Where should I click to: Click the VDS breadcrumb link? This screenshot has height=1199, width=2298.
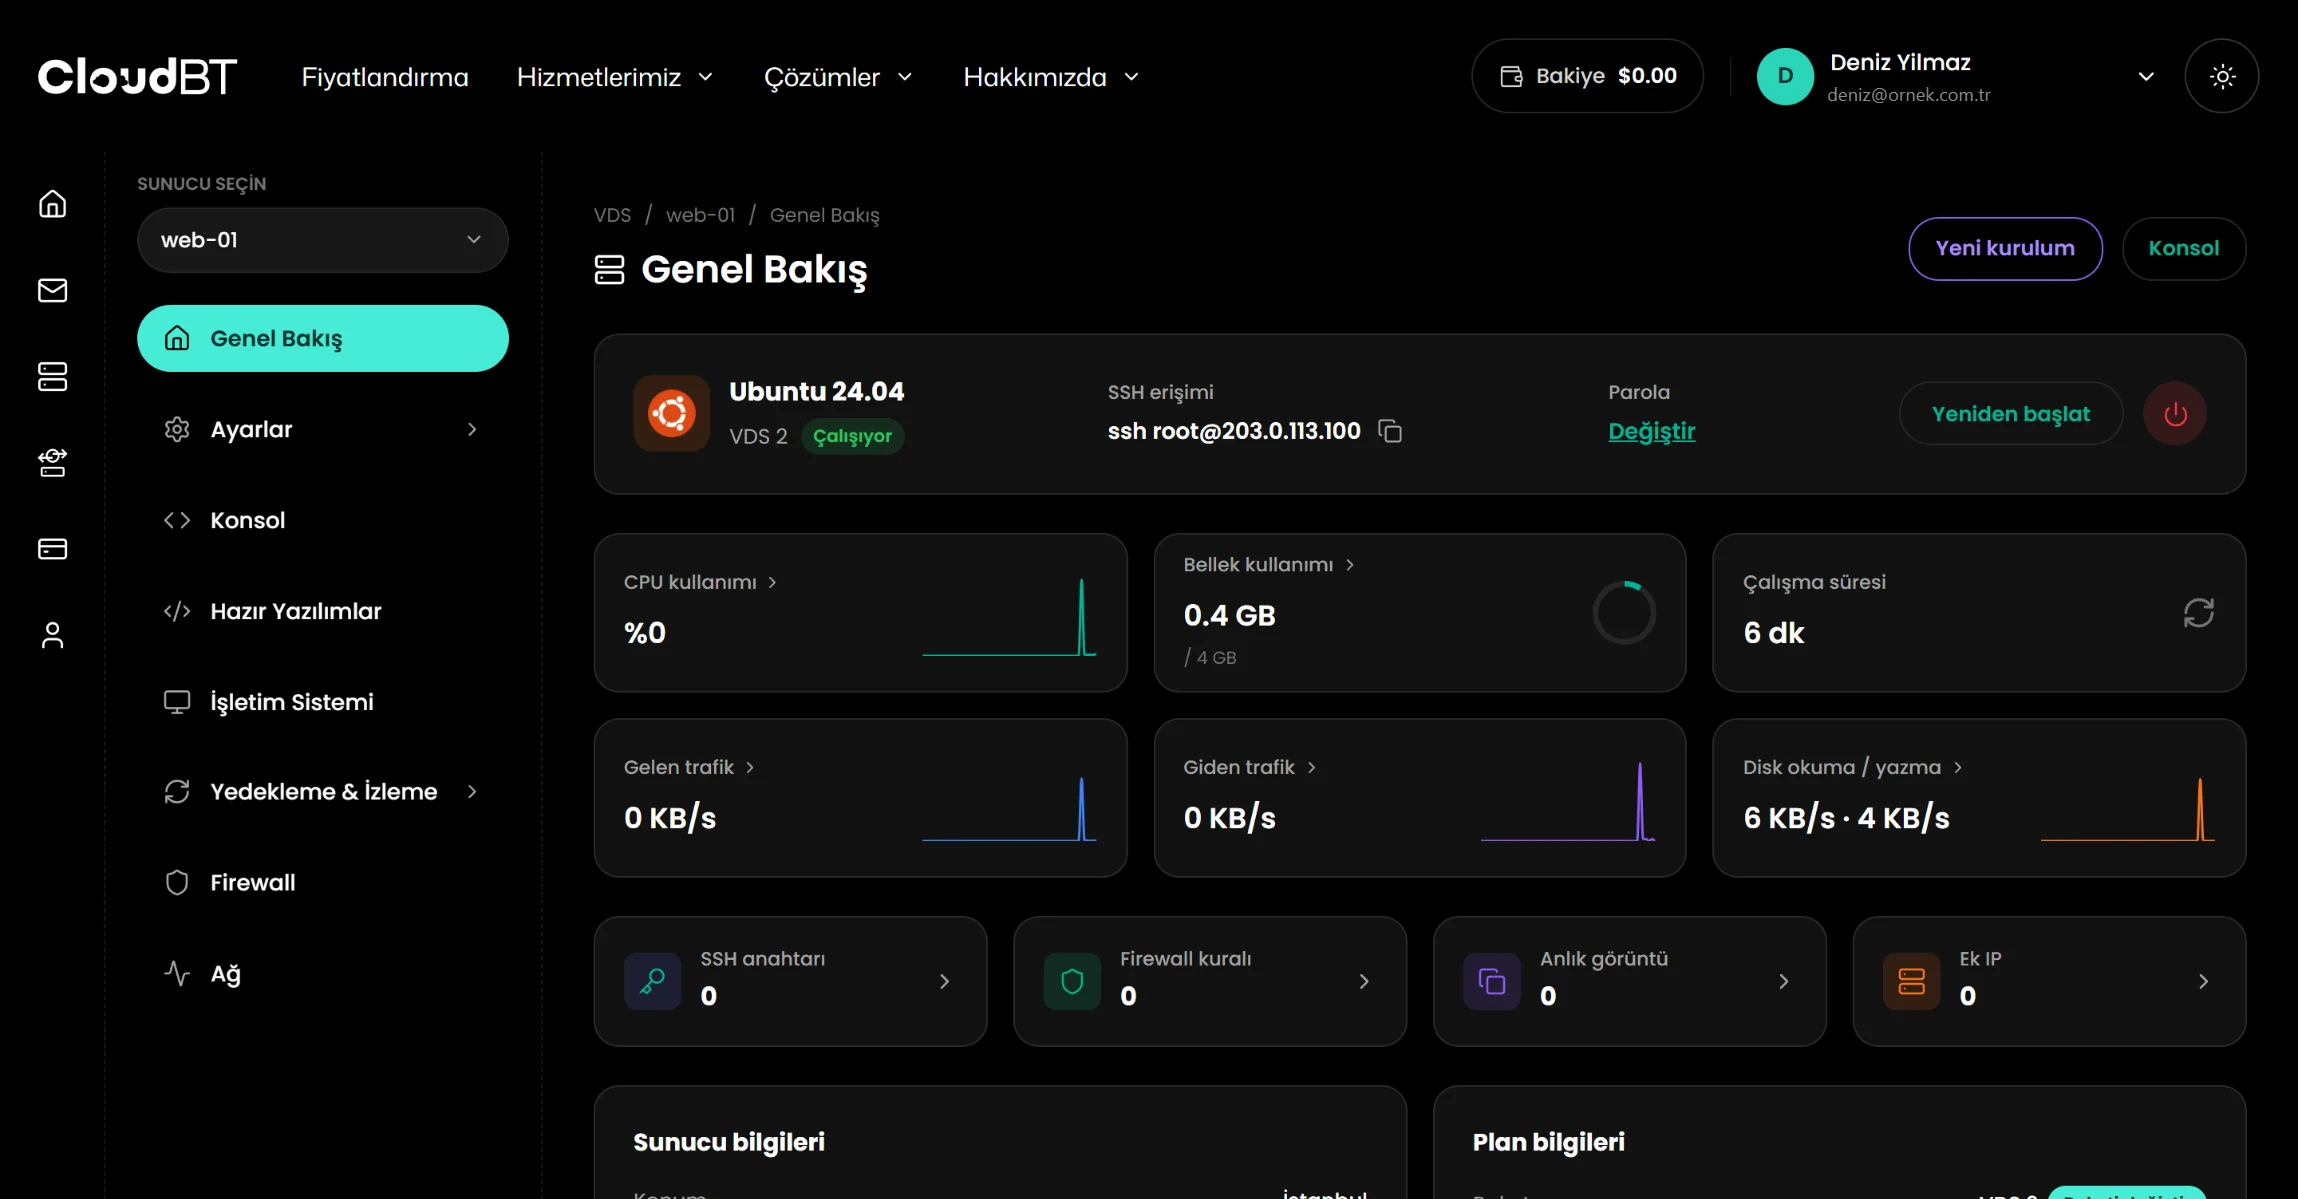[x=612, y=215]
